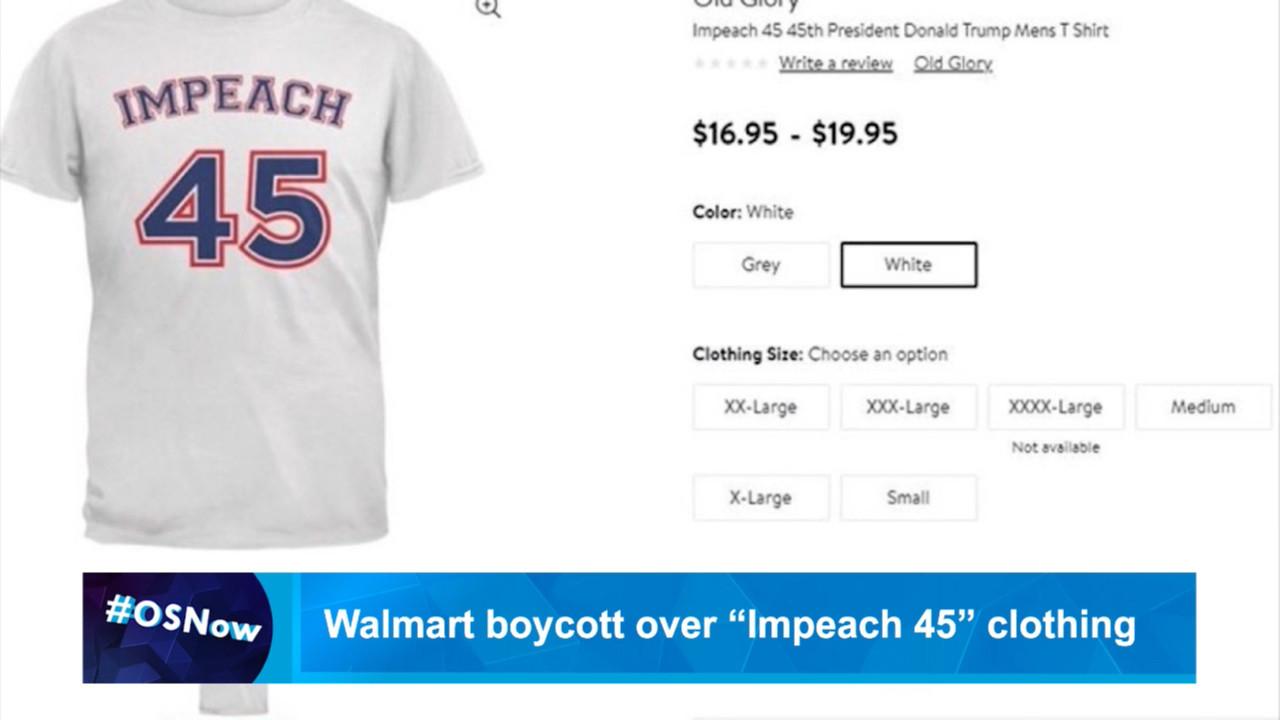
Task: Choose the XX-Large clothing size
Action: coord(760,407)
